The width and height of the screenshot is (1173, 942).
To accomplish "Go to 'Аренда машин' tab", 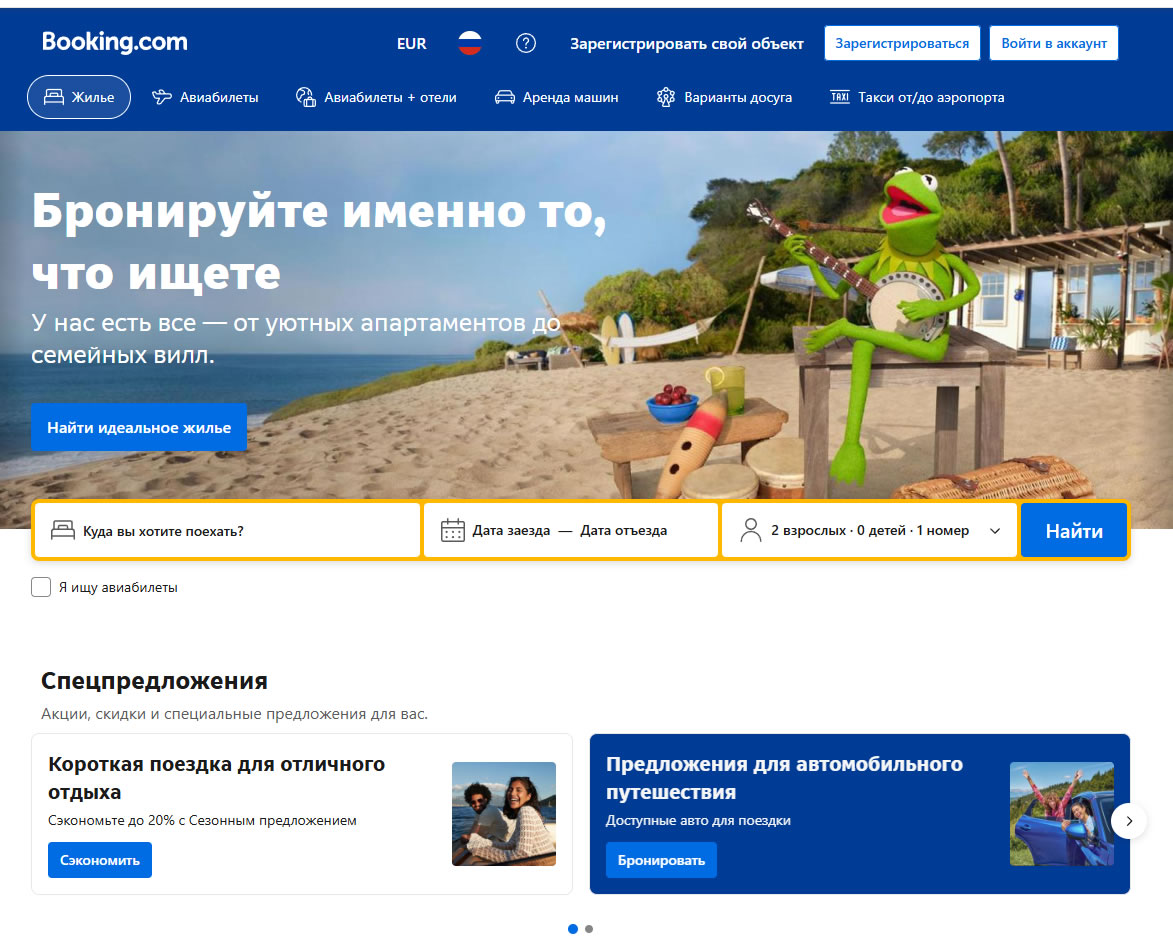I will coord(557,97).
